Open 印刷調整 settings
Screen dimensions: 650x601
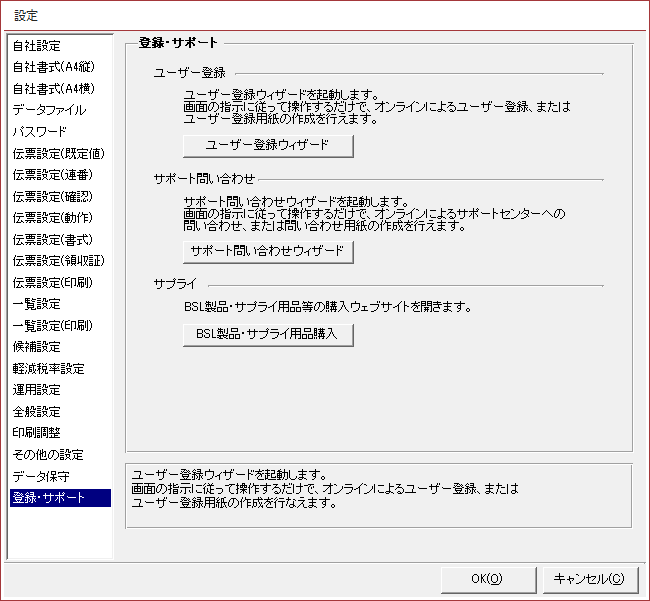(x=60, y=433)
